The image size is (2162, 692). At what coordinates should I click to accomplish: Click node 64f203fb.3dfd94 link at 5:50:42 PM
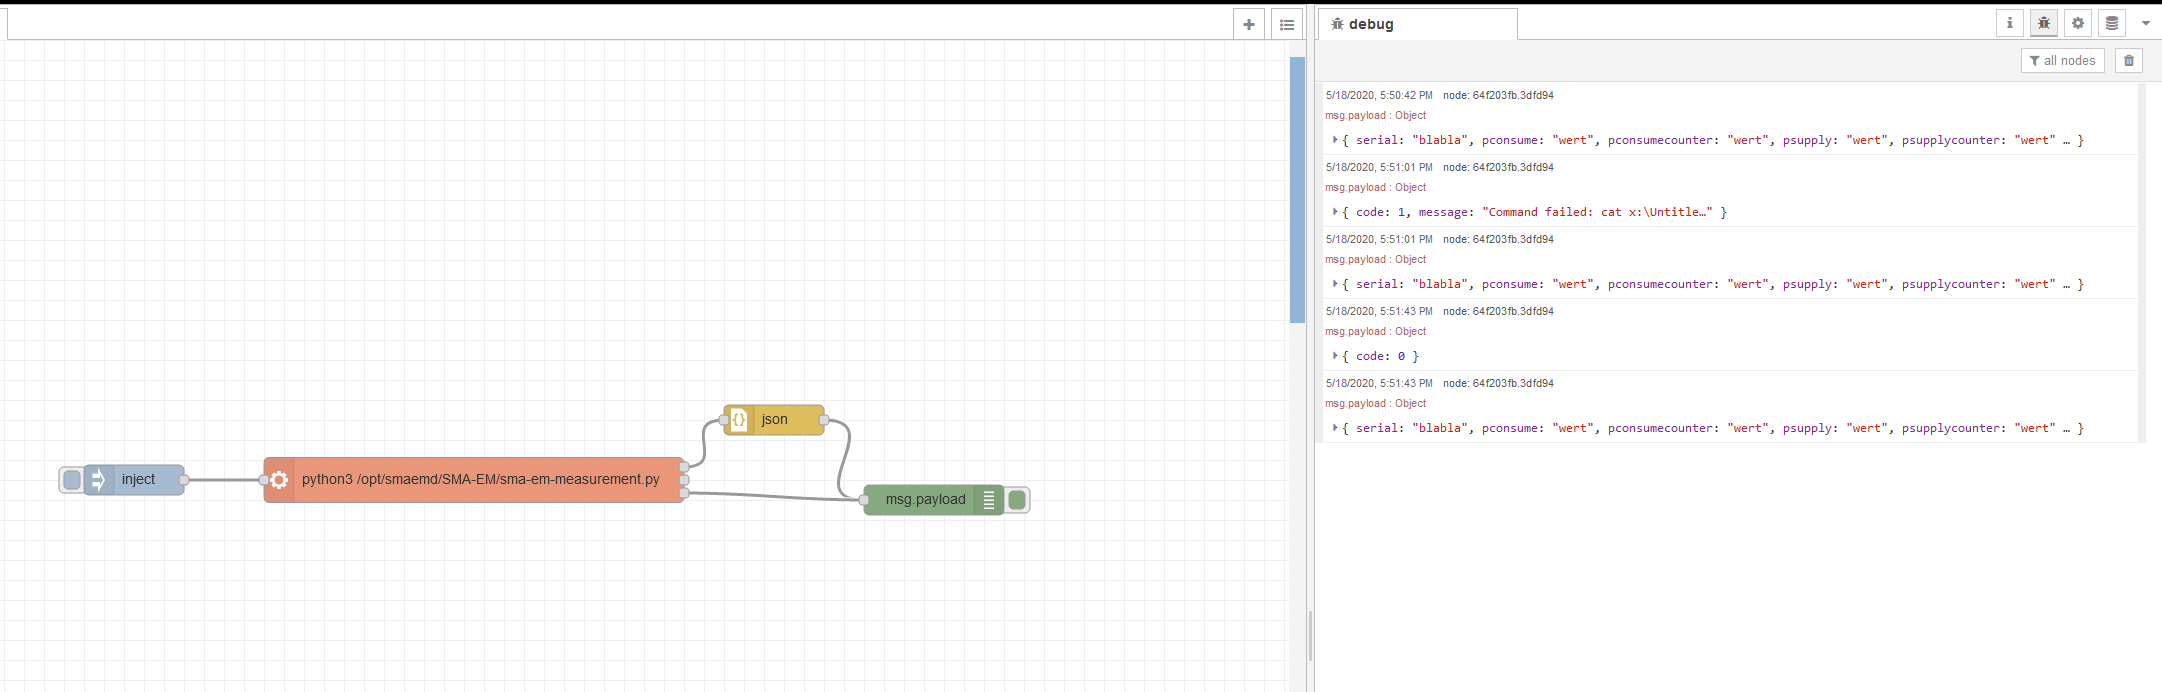click(x=1498, y=95)
